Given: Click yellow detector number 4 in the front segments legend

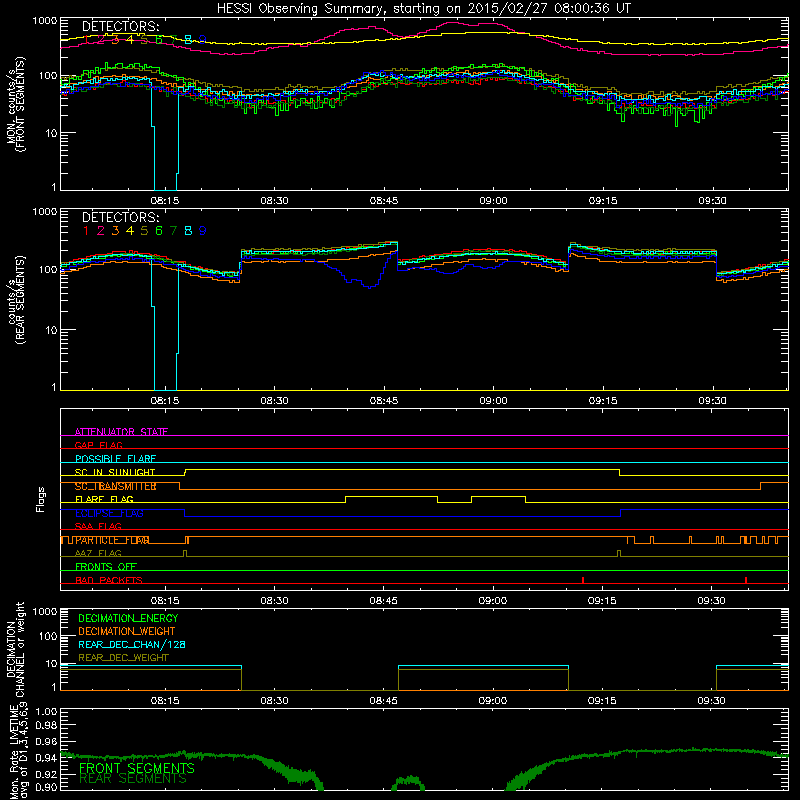Looking at the screenshot, I should (x=130, y=40).
